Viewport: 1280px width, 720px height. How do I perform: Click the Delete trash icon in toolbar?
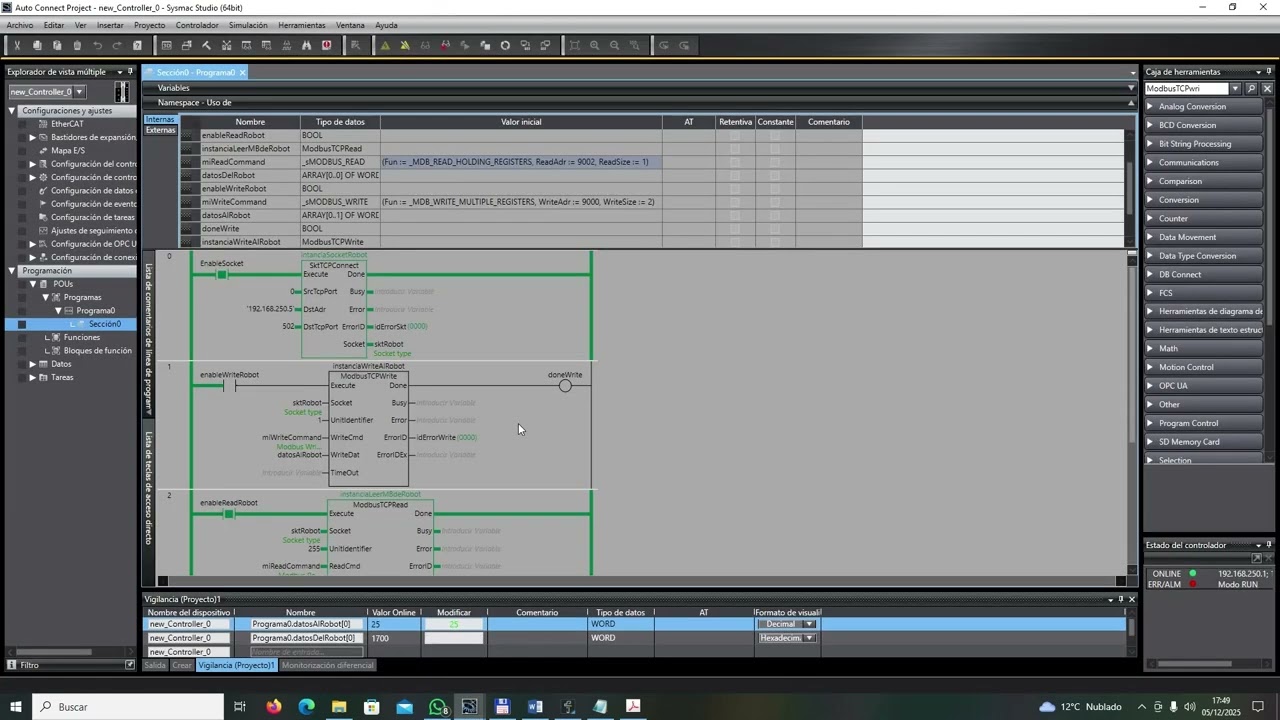(x=77, y=45)
